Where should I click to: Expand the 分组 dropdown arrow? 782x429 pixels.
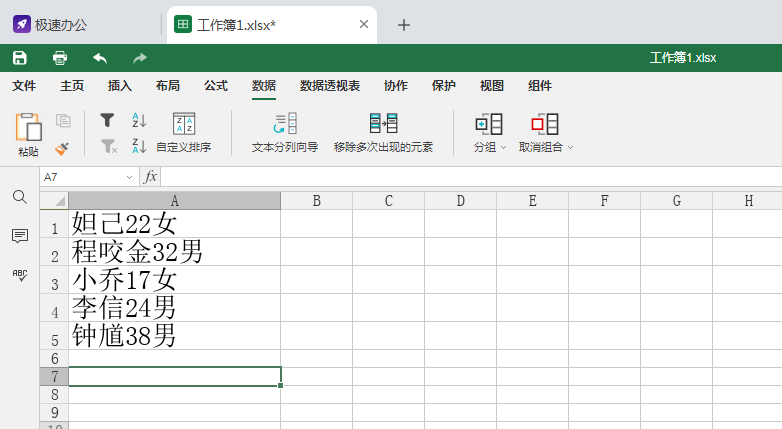click(x=503, y=148)
